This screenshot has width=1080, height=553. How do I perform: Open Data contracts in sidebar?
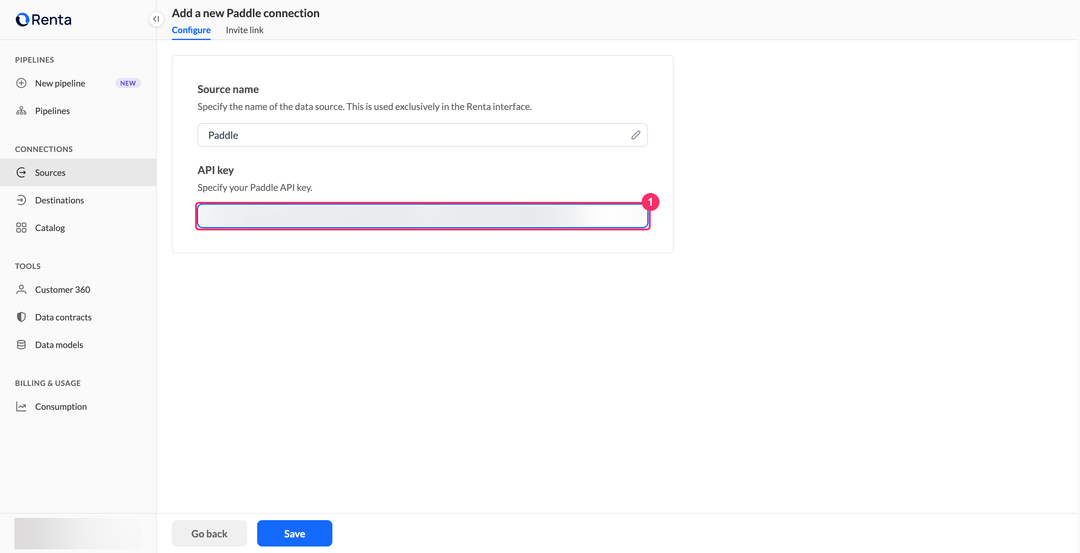click(x=78, y=317)
